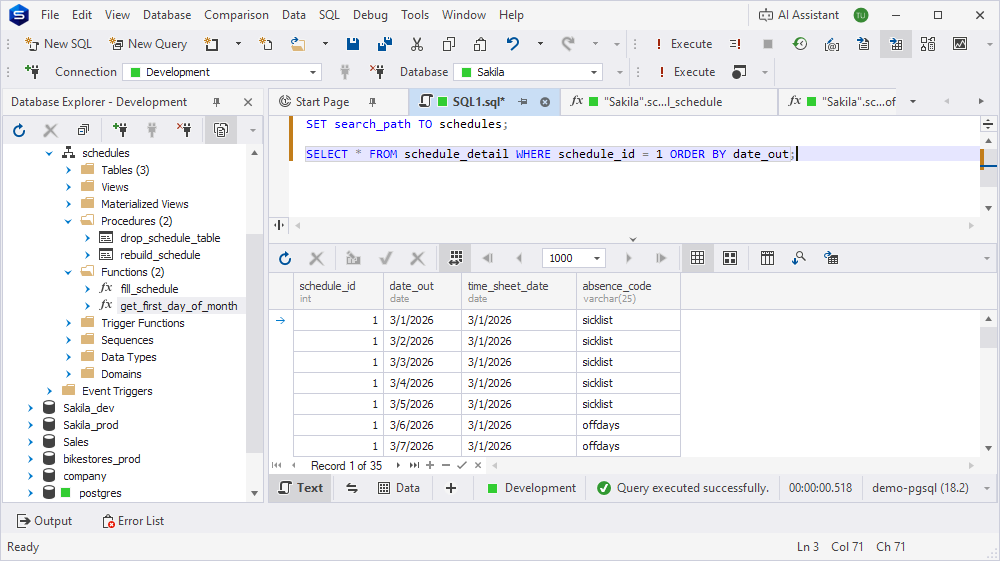Pin the Database Explorer panel
Image resolution: width=1000 pixels, height=561 pixels.
pos(216,102)
